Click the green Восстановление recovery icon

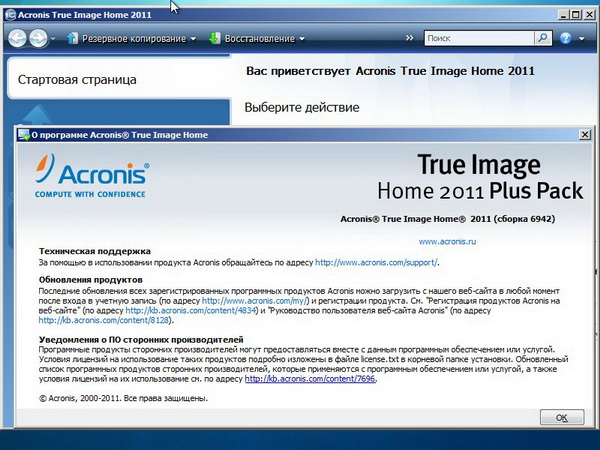[215, 38]
